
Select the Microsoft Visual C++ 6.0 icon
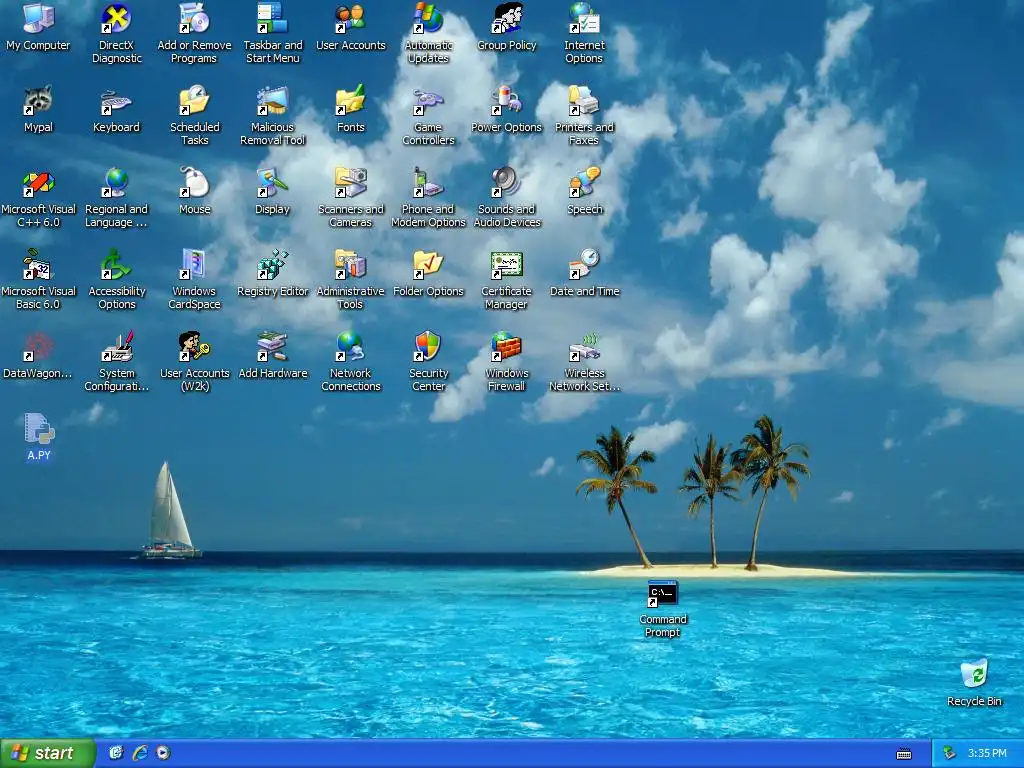pos(39,184)
